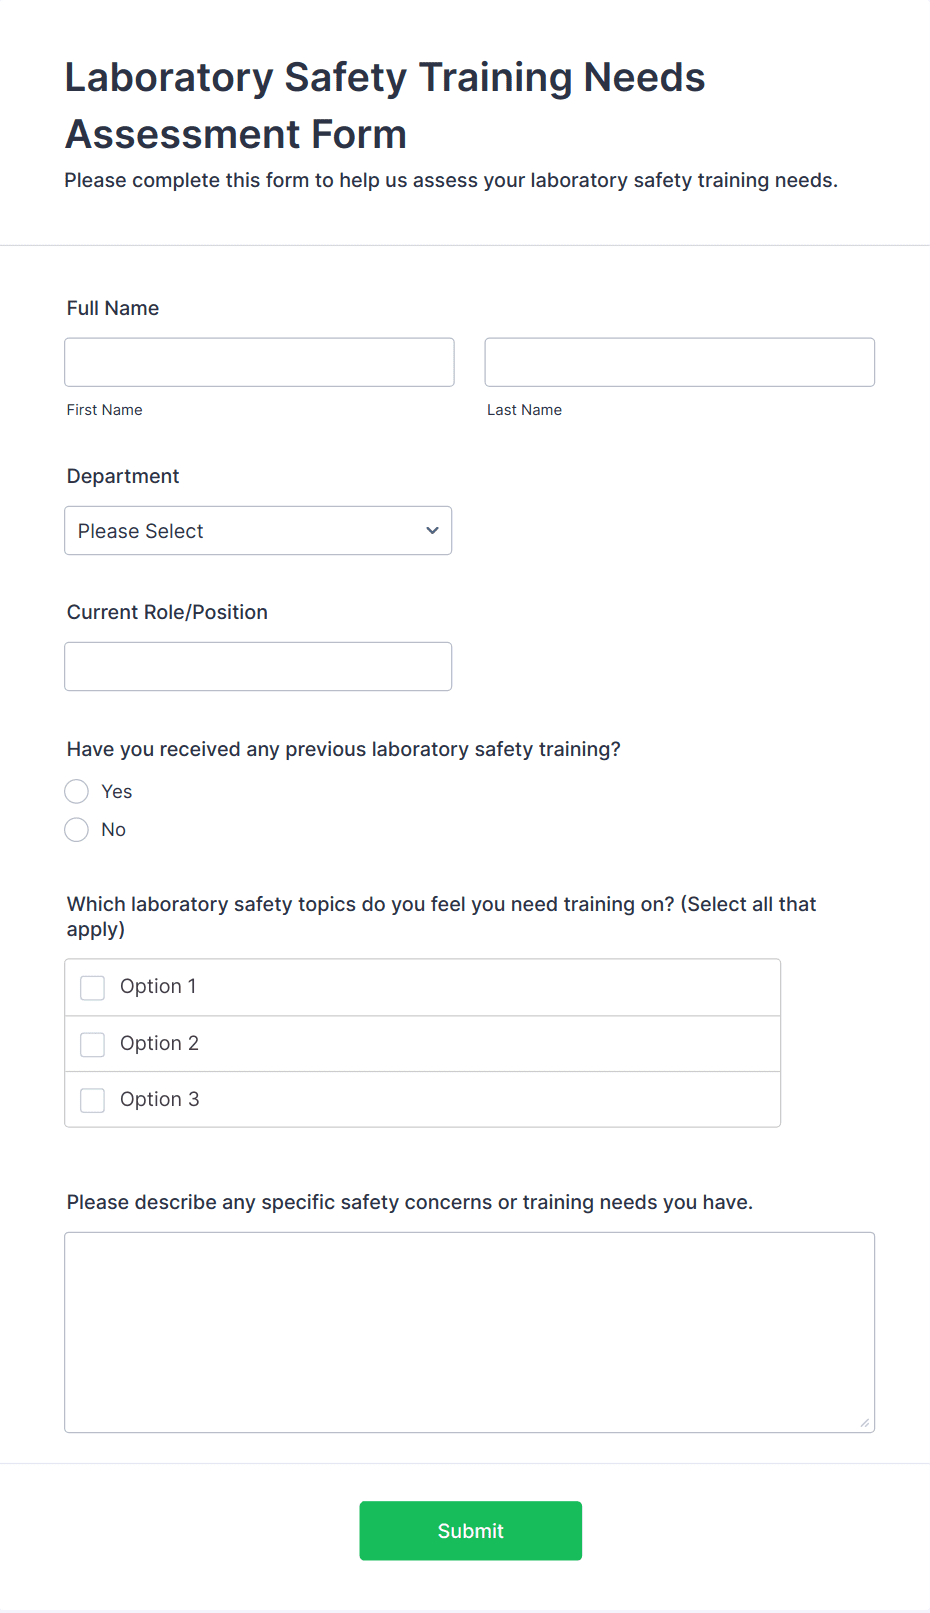
Task: Check the Option 1 checkbox
Action: click(x=93, y=988)
